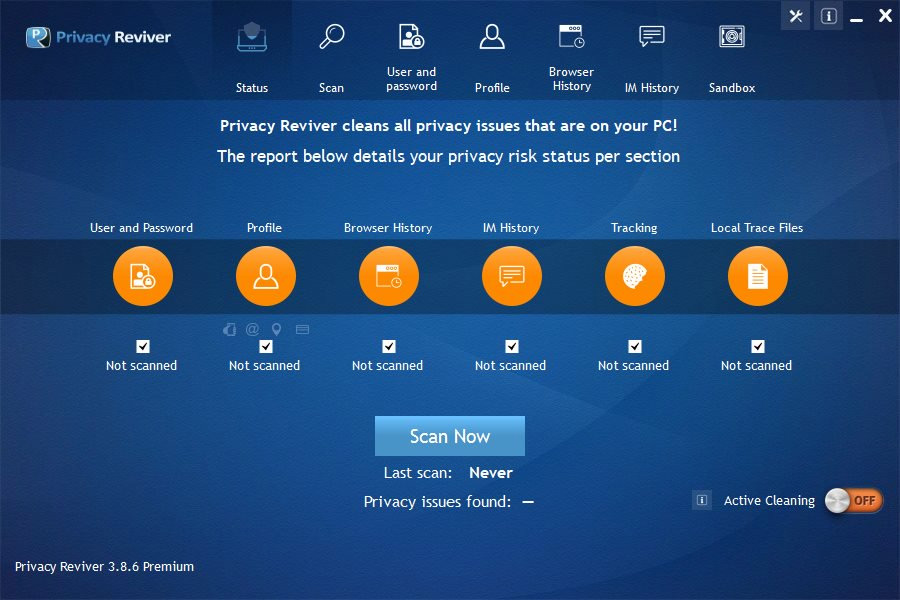Click 'Tracking' section heading
900x600 pixels.
(x=634, y=228)
